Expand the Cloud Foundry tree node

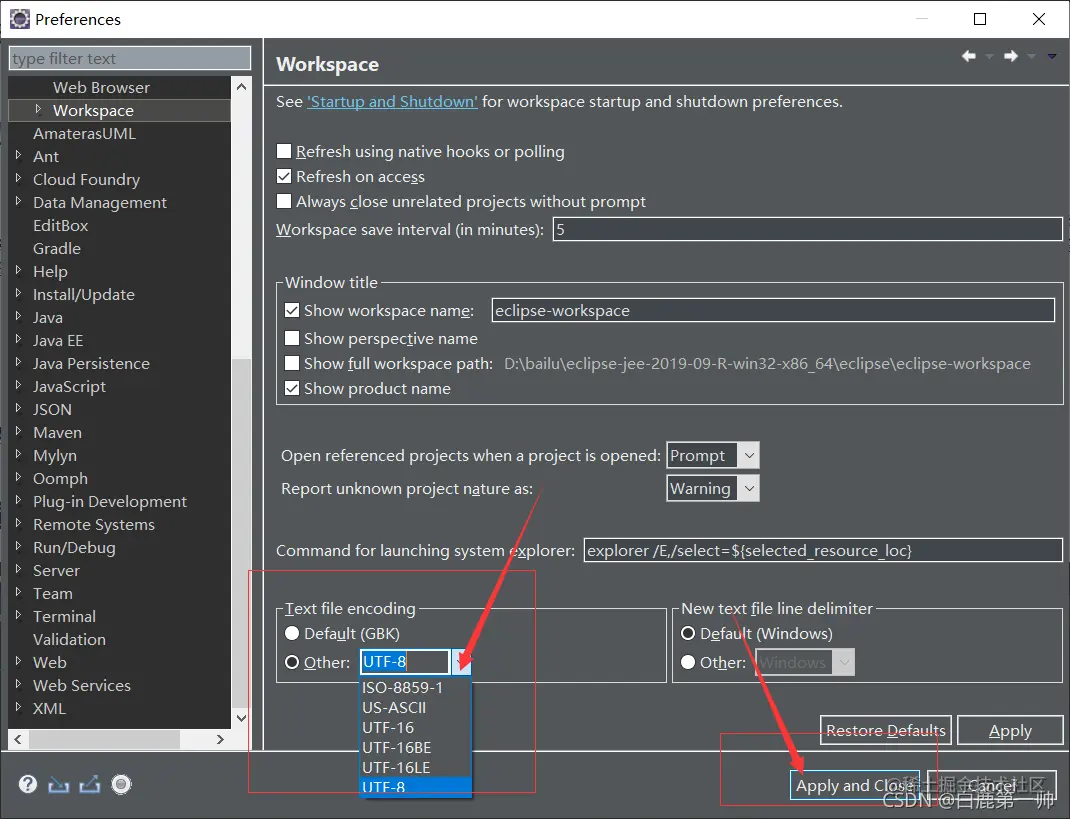coord(18,179)
